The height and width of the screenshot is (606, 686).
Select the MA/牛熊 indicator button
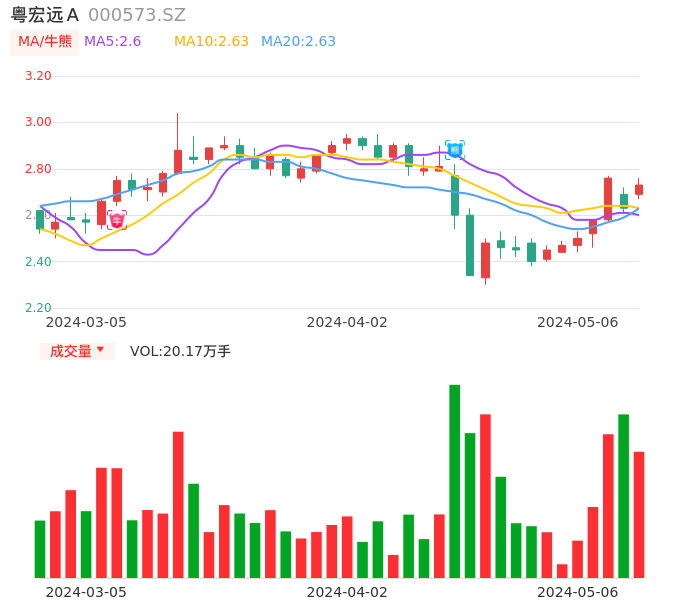(x=45, y=41)
